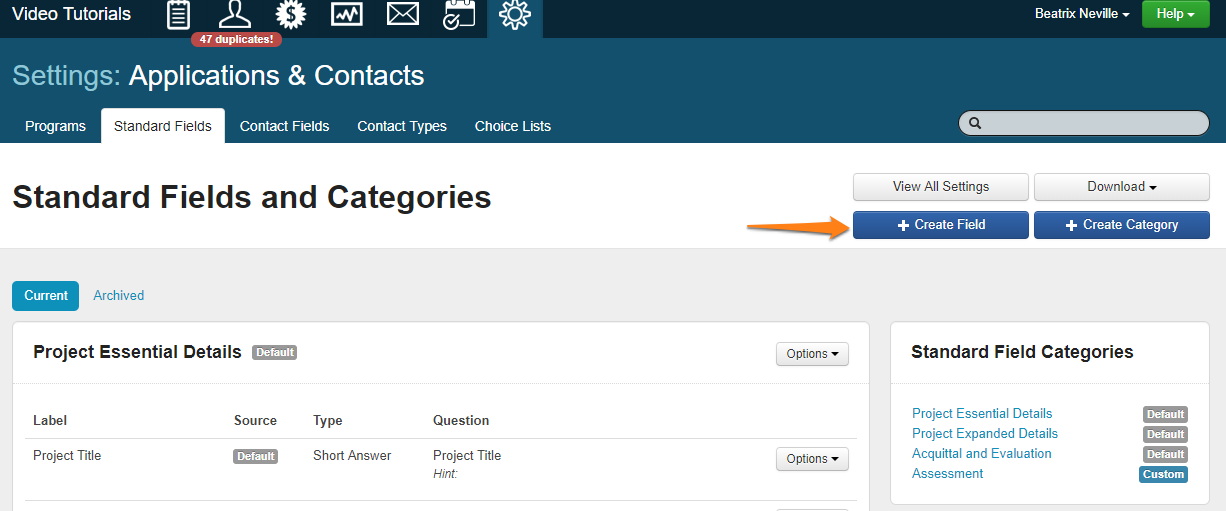The height and width of the screenshot is (511, 1226).
Task: Open the contacts person icon
Action: pyautogui.click(x=235, y=14)
